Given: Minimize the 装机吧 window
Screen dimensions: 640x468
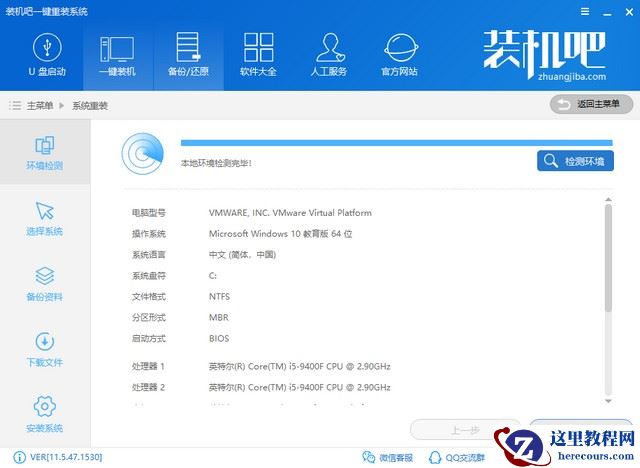Looking at the screenshot, I should point(607,13).
